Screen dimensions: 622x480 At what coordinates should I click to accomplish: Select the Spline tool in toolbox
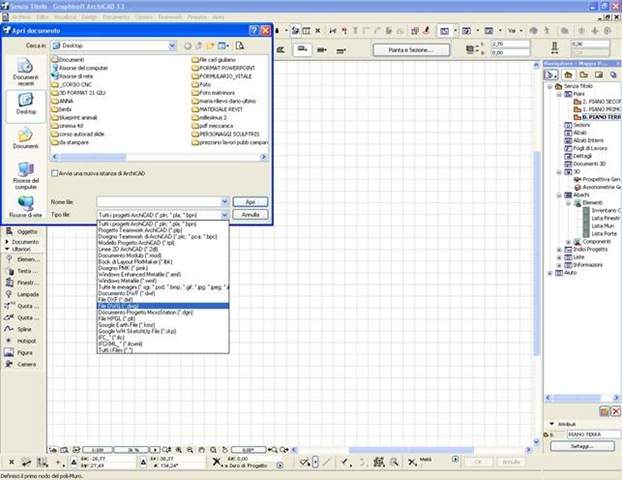pos(23,329)
